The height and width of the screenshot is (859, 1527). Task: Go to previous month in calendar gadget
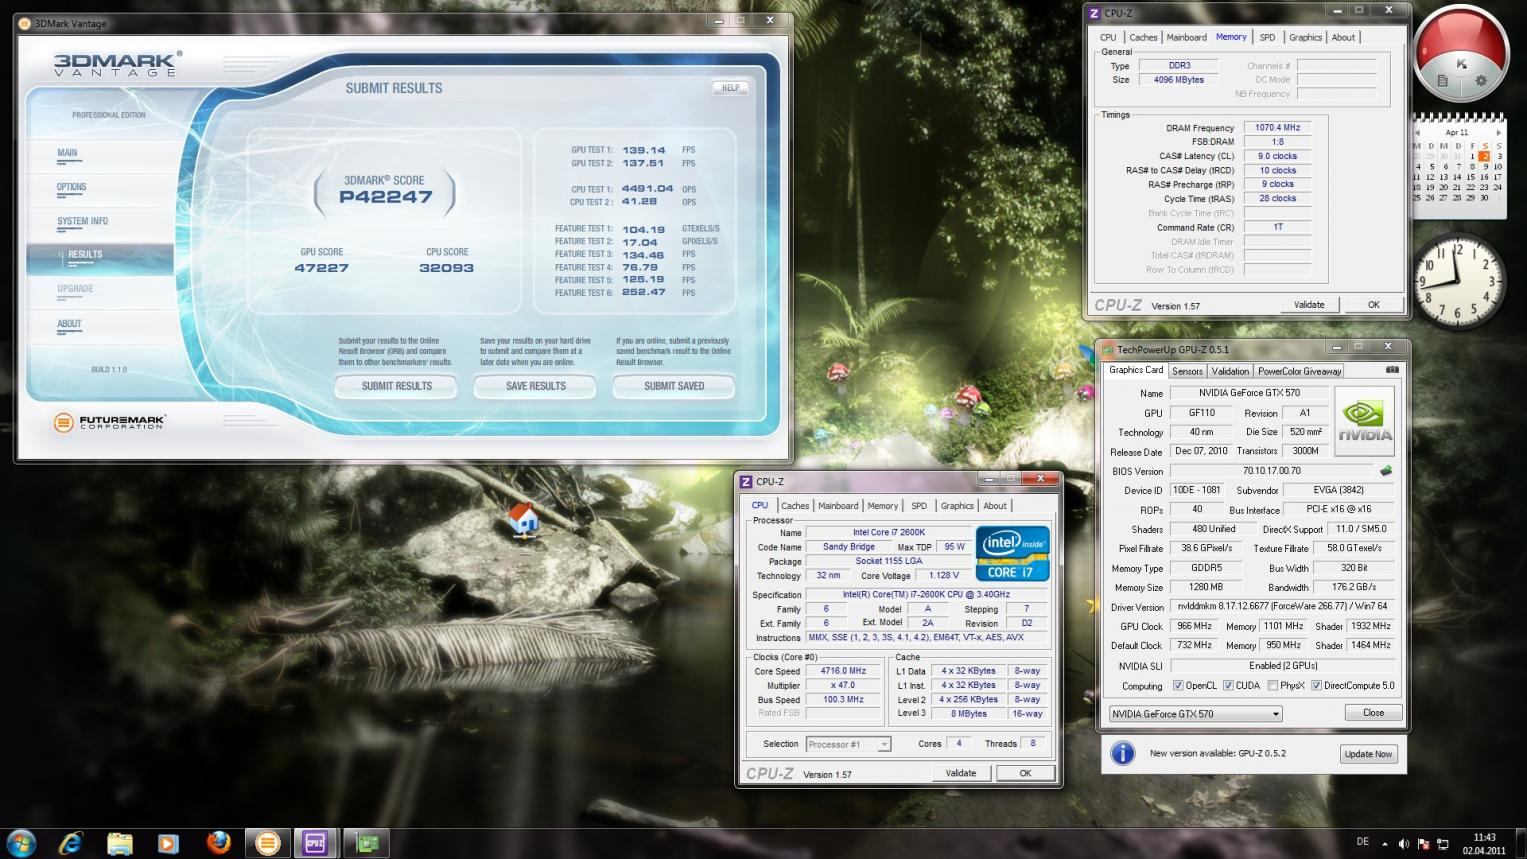1416,132
